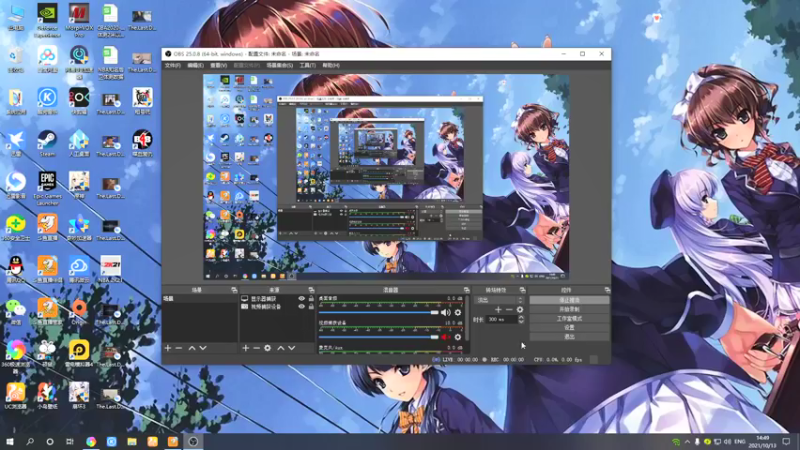Screen dimensions: 800x450
Task: Open the Tools menu in OBS
Action: (307, 65)
